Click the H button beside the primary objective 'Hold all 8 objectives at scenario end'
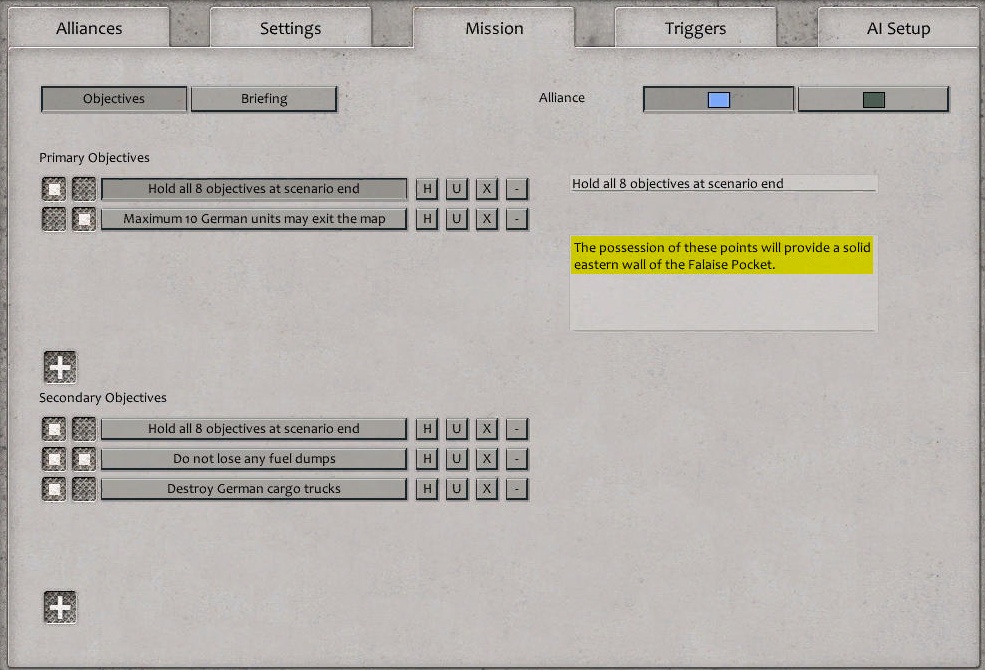This screenshot has height=670, width=985. pos(425,188)
